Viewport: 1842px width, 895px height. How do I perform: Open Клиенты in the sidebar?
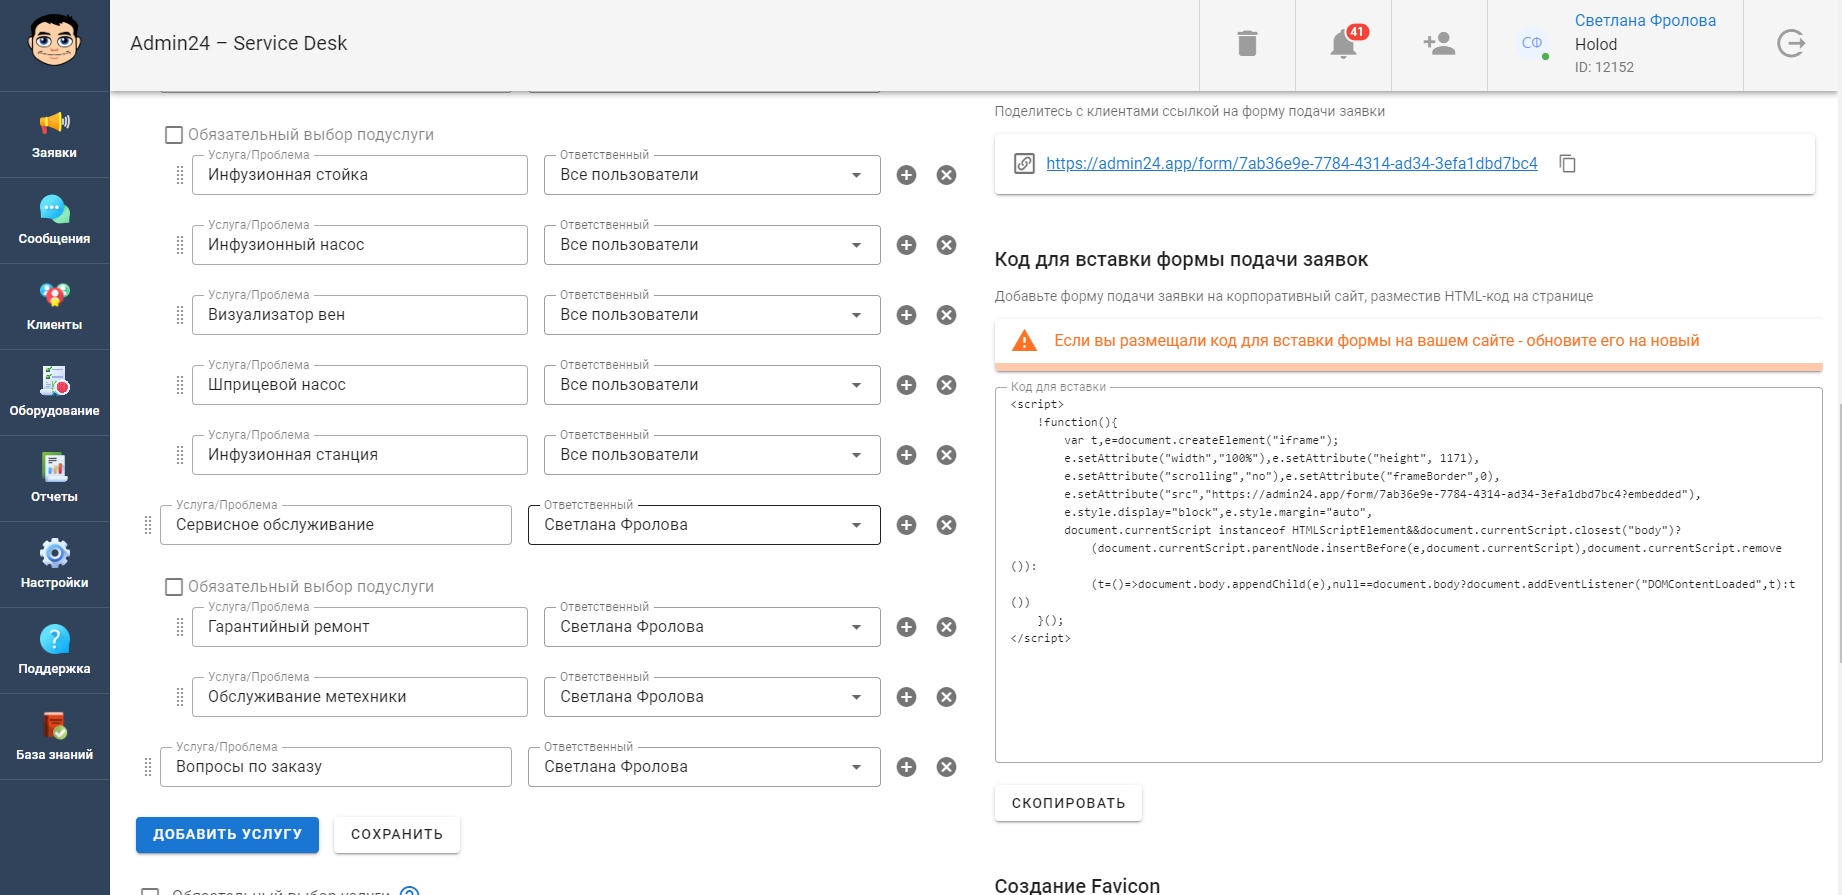[54, 307]
